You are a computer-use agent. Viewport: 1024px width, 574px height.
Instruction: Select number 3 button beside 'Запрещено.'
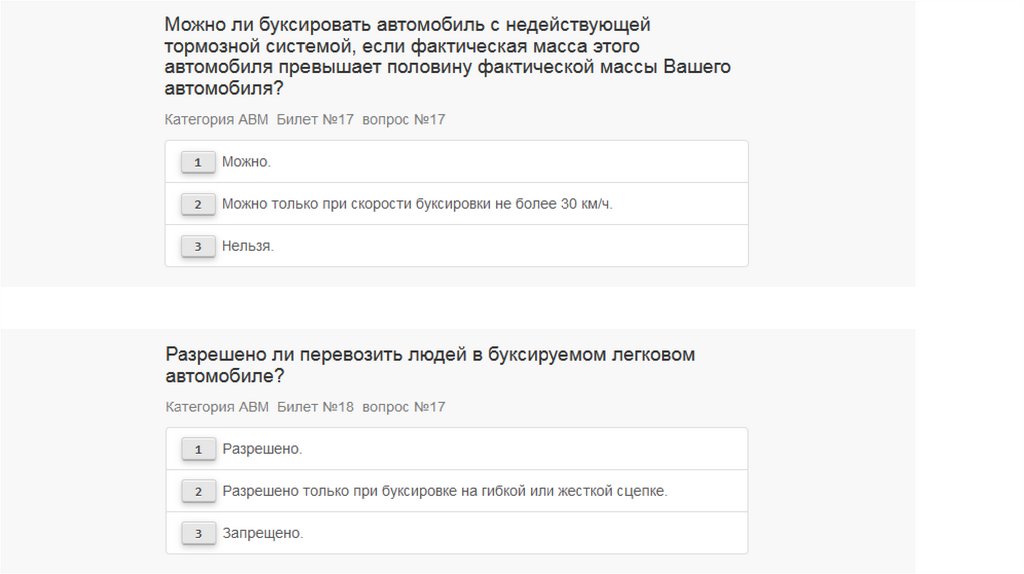(x=198, y=534)
